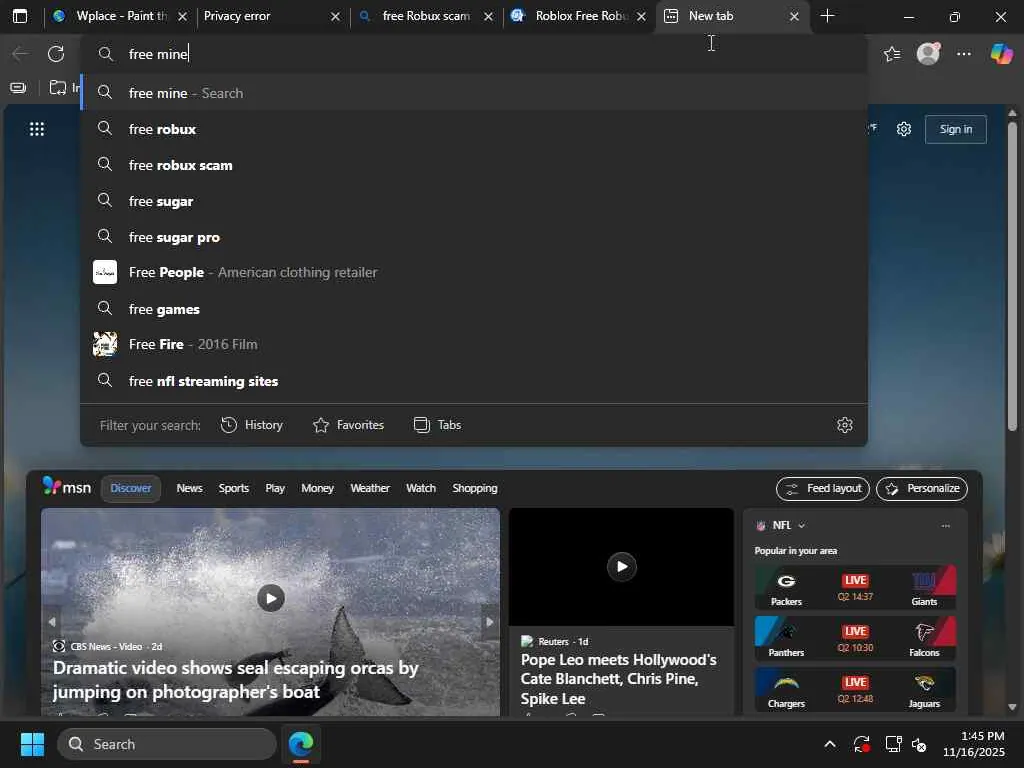Screen dimensions: 1024x768
Task: Click the muted volume tray icon
Action: coord(920,744)
